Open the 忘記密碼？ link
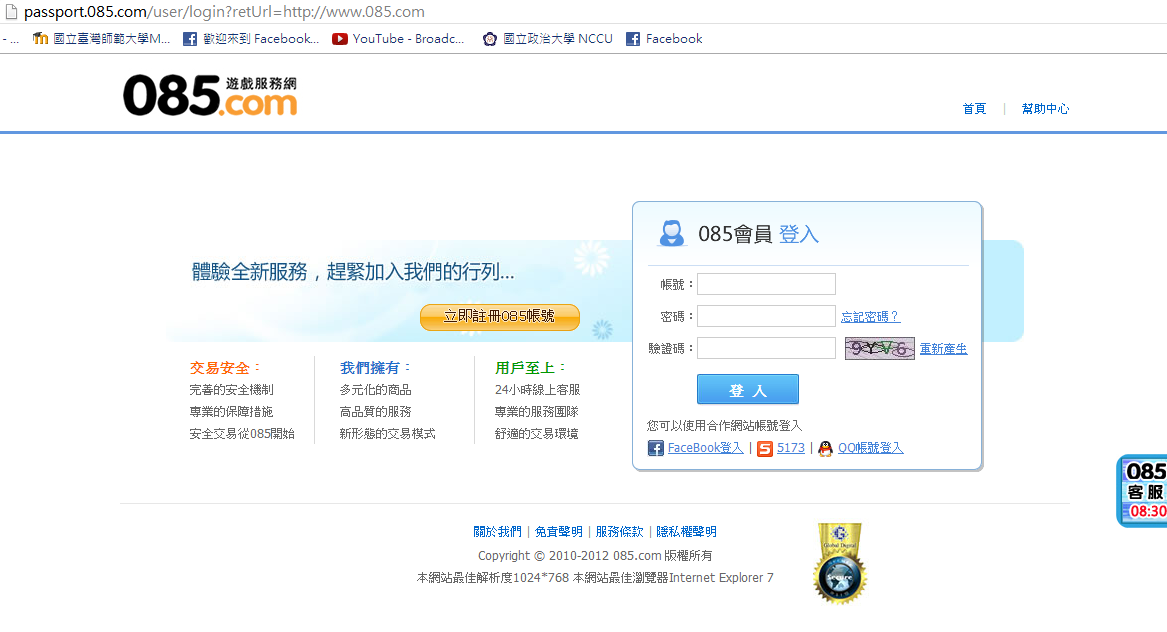 [x=870, y=316]
